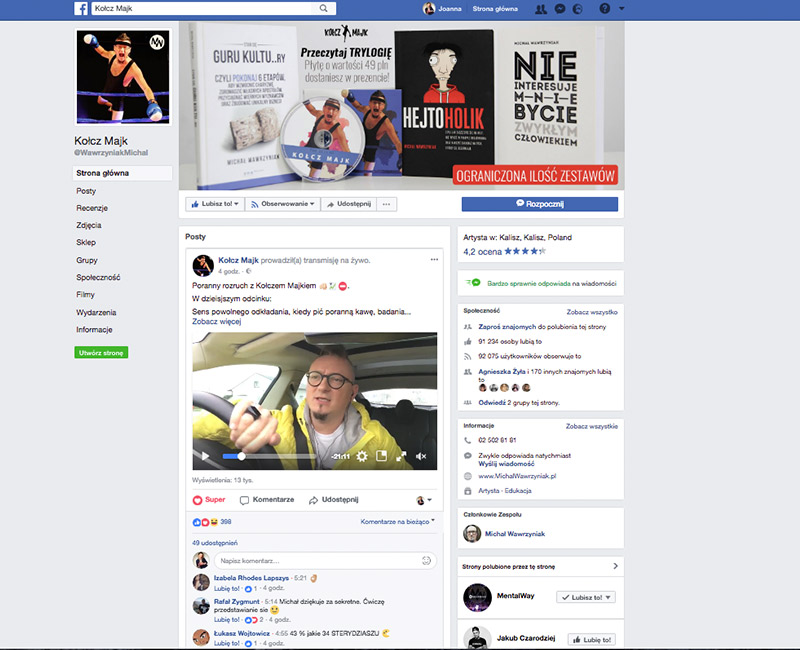The height and width of the screenshot is (650, 800).
Task: Open Michał Wawrzyniak team member
Action: pos(515,534)
